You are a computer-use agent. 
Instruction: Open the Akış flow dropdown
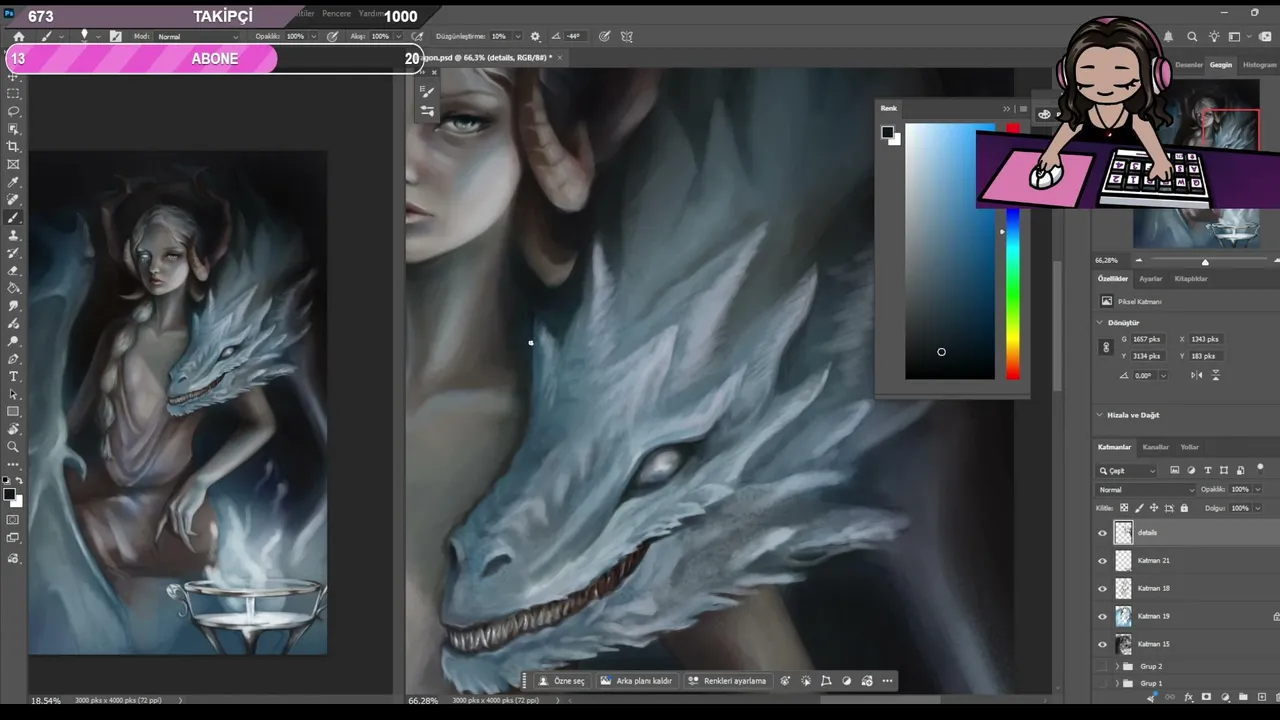pyautogui.click(x=397, y=37)
